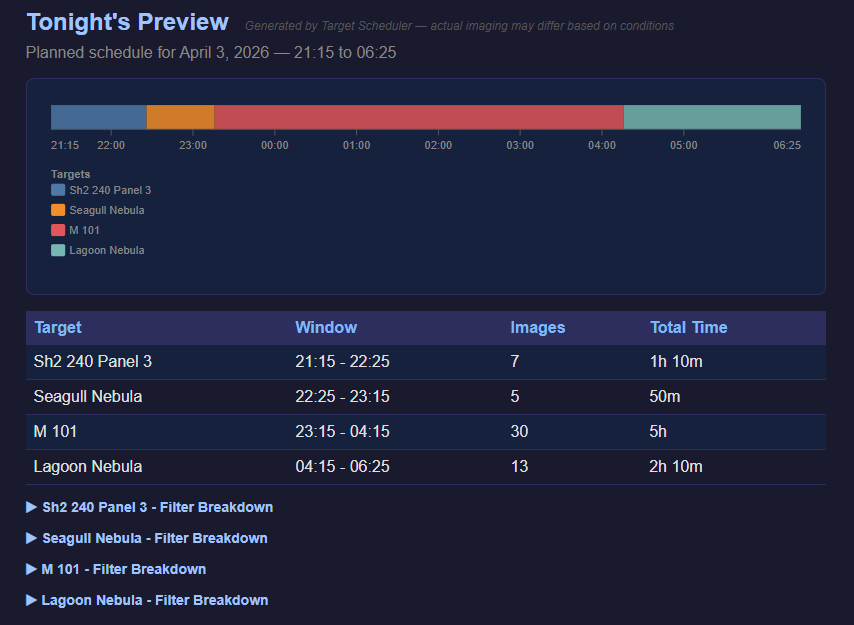The width and height of the screenshot is (854, 625).
Task: Select the M 101 table row
Action: point(425,432)
